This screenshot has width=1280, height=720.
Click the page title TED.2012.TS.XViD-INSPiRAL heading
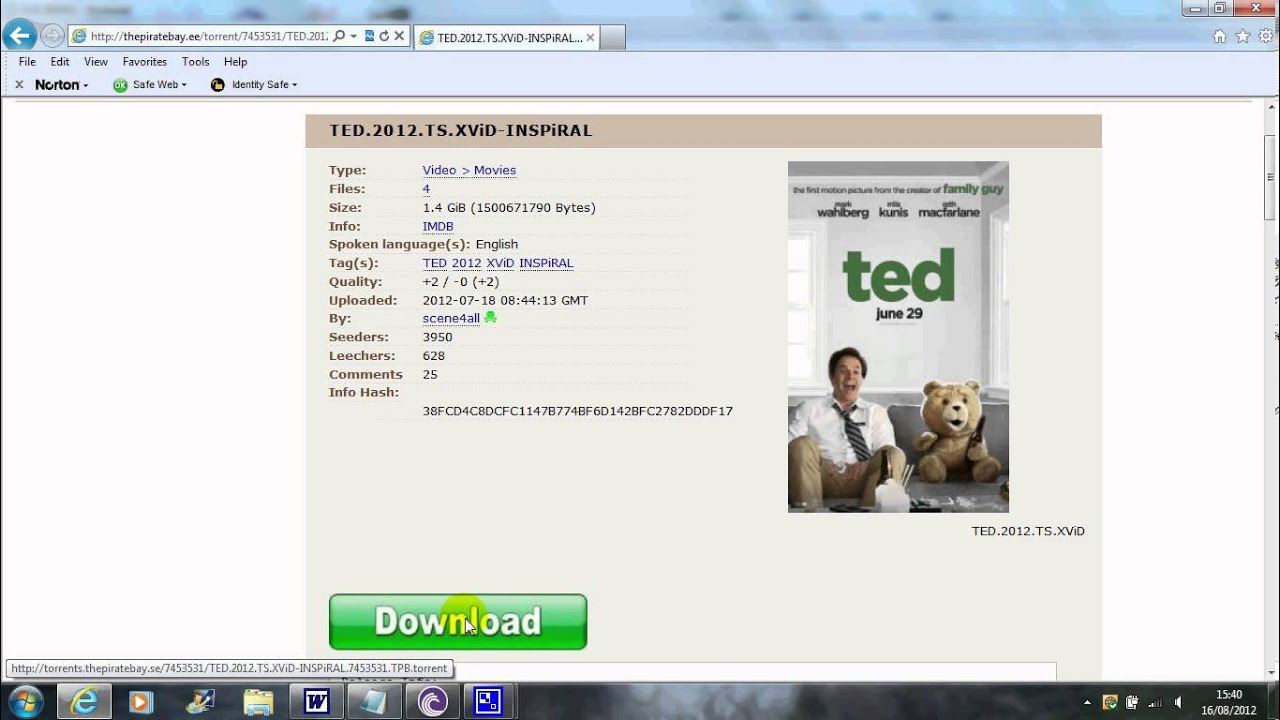[x=461, y=130]
